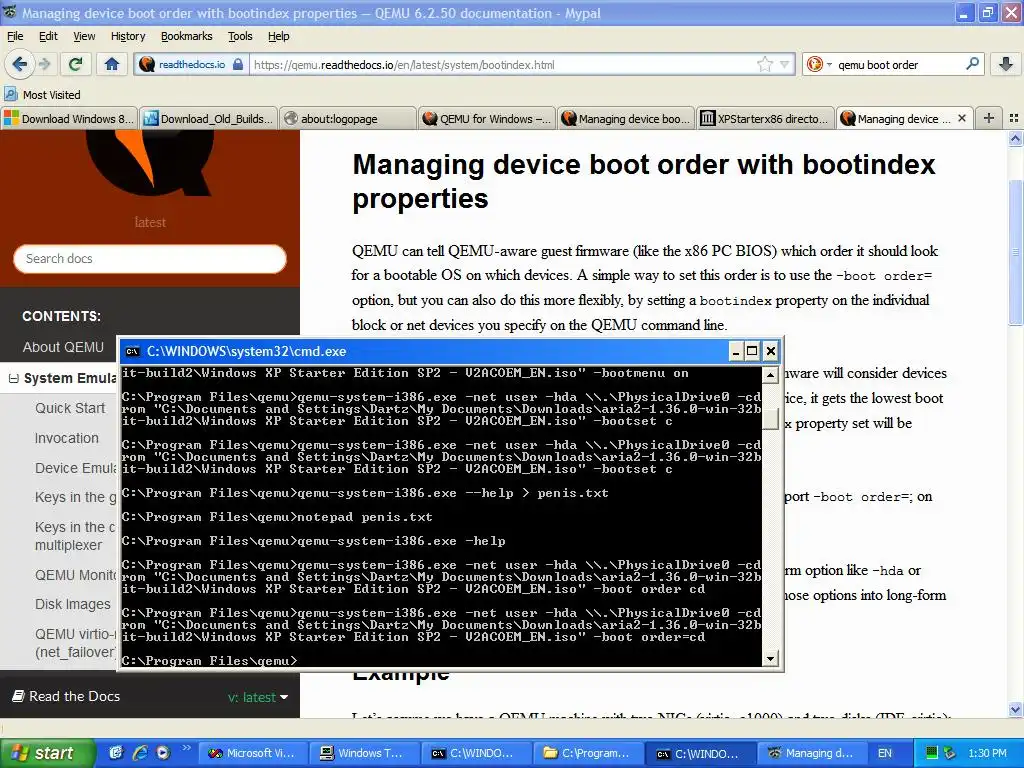The width and height of the screenshot is (1024, 768).
Task: Switch to Microsoft Vi... taskbar button
Action: pos(251,753)
